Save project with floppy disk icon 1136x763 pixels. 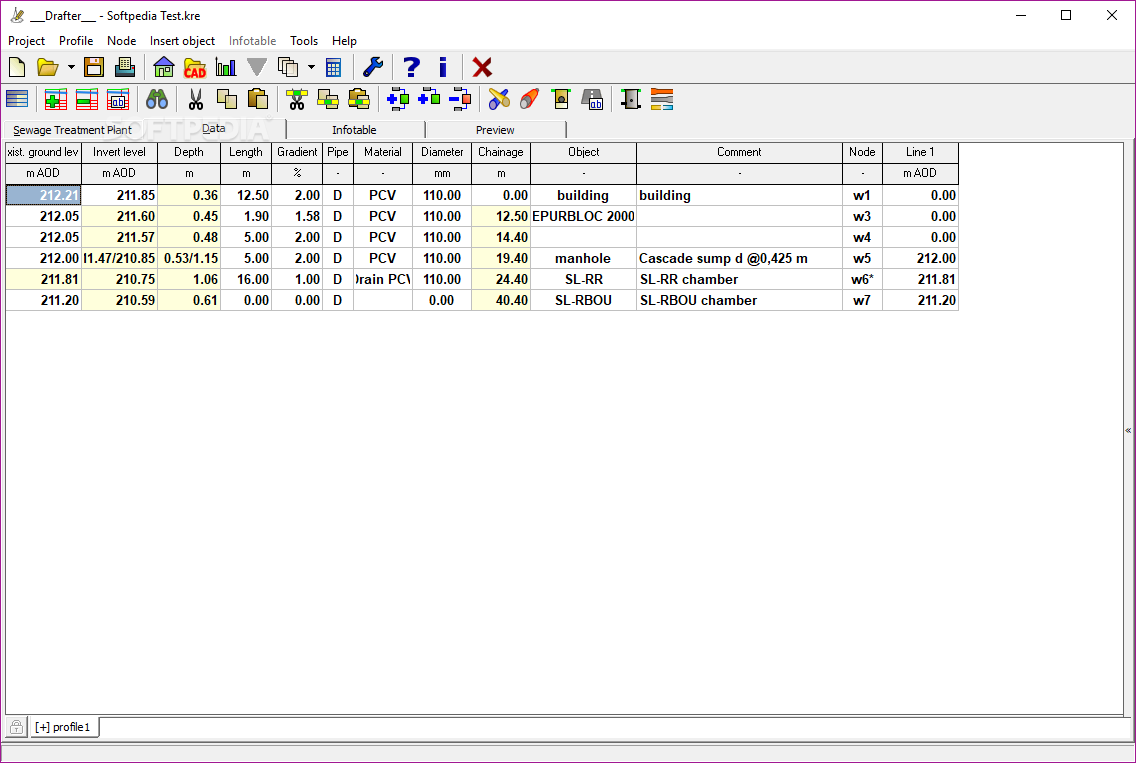point(94,67)
